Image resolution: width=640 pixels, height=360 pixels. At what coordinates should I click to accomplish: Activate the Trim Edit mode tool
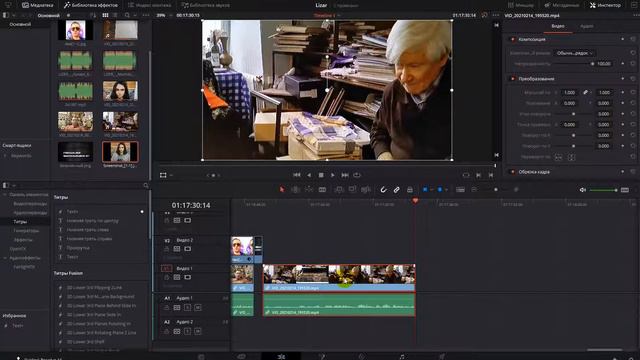[x=296, y=189]
